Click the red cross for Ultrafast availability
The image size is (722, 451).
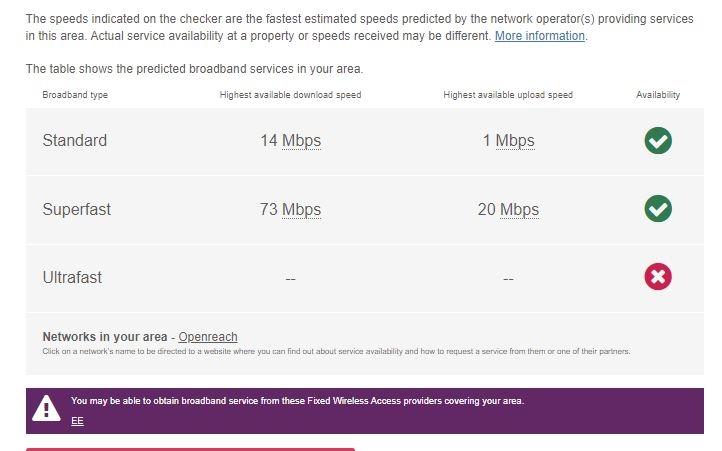point(658,277)
